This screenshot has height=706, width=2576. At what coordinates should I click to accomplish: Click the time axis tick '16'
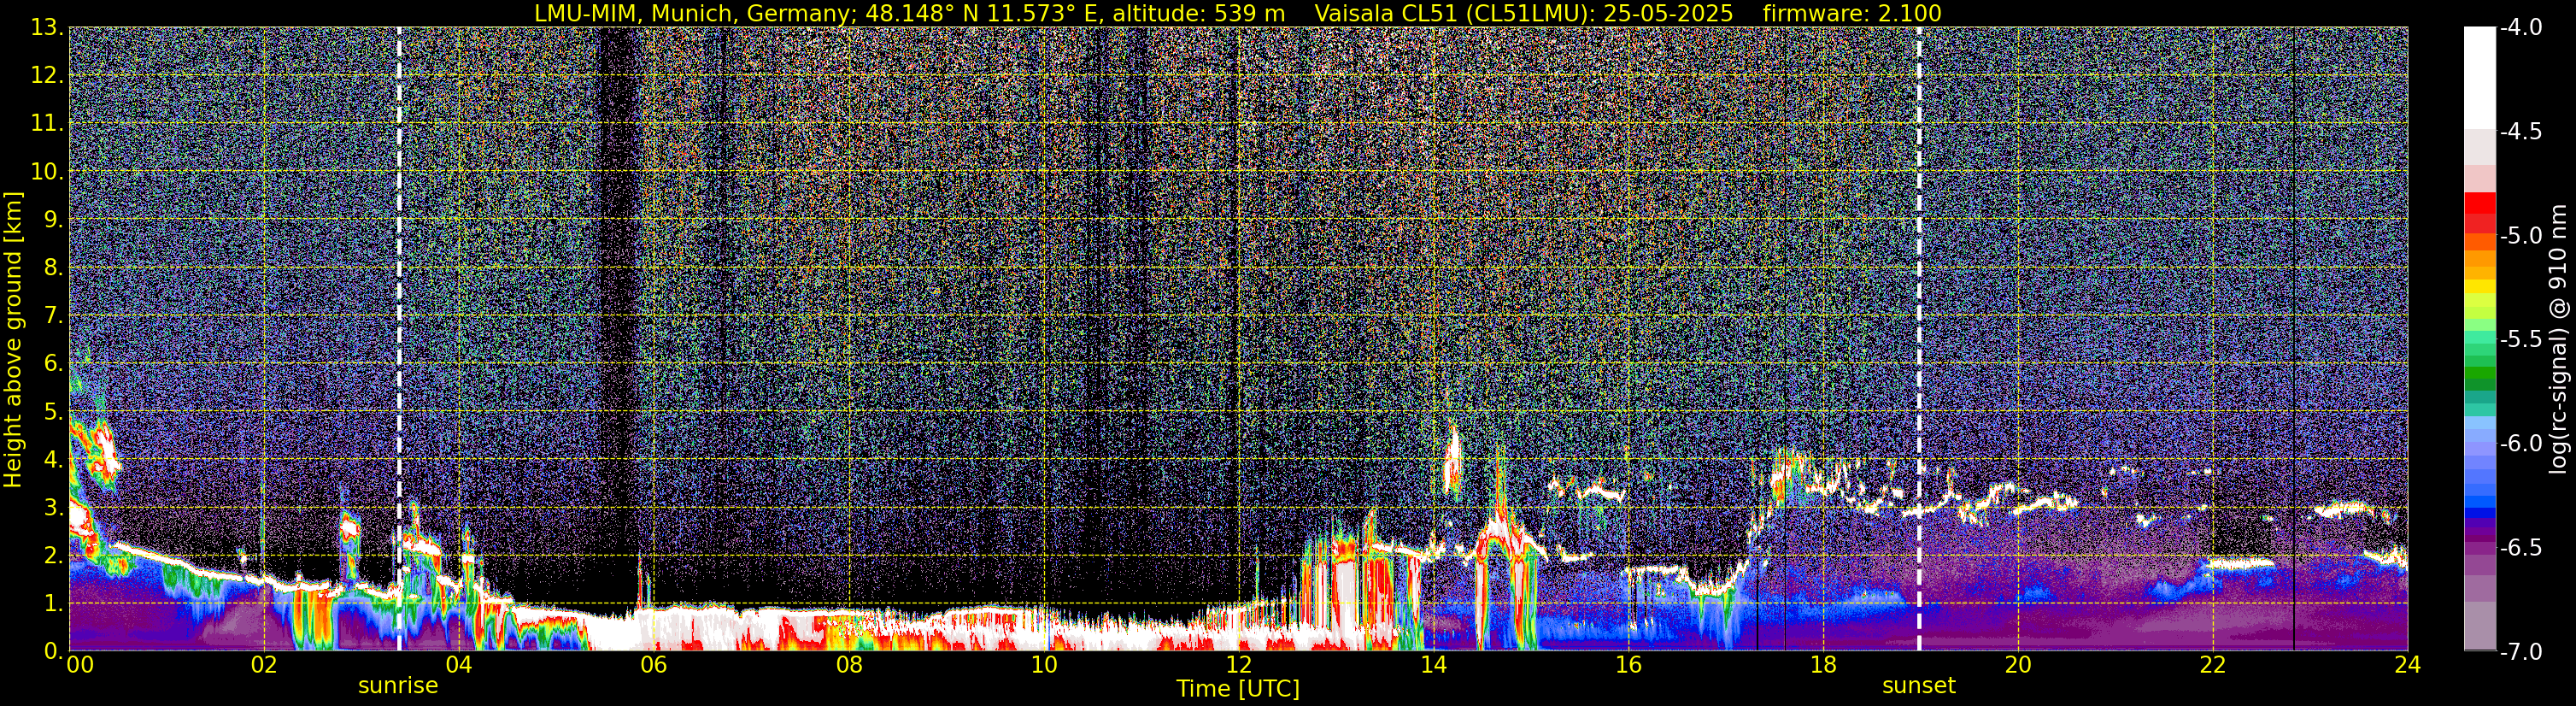tap(1628, 665)
